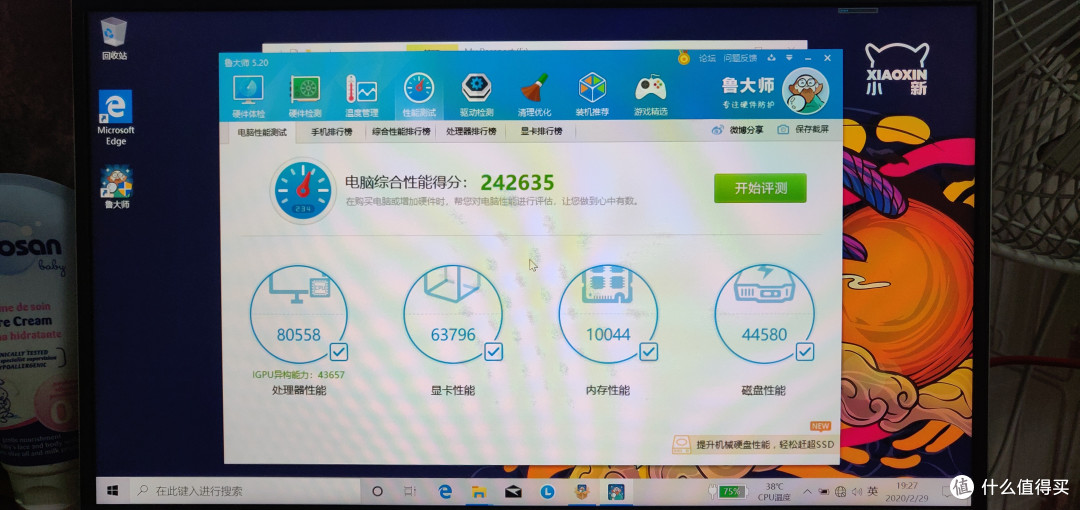Screen dimensions: 1080x510
Task: Click the hard disk icon in bottom banner
Action: pos(682,443)
